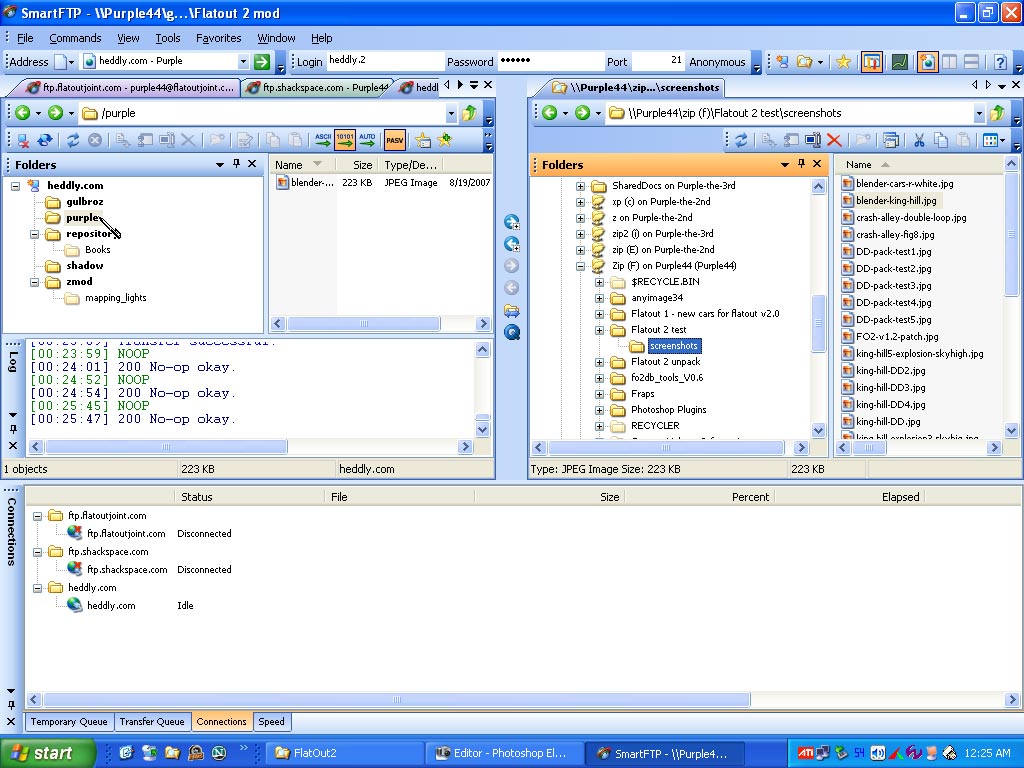Refresh the local screenshots folder

click(x=741, y=140)
